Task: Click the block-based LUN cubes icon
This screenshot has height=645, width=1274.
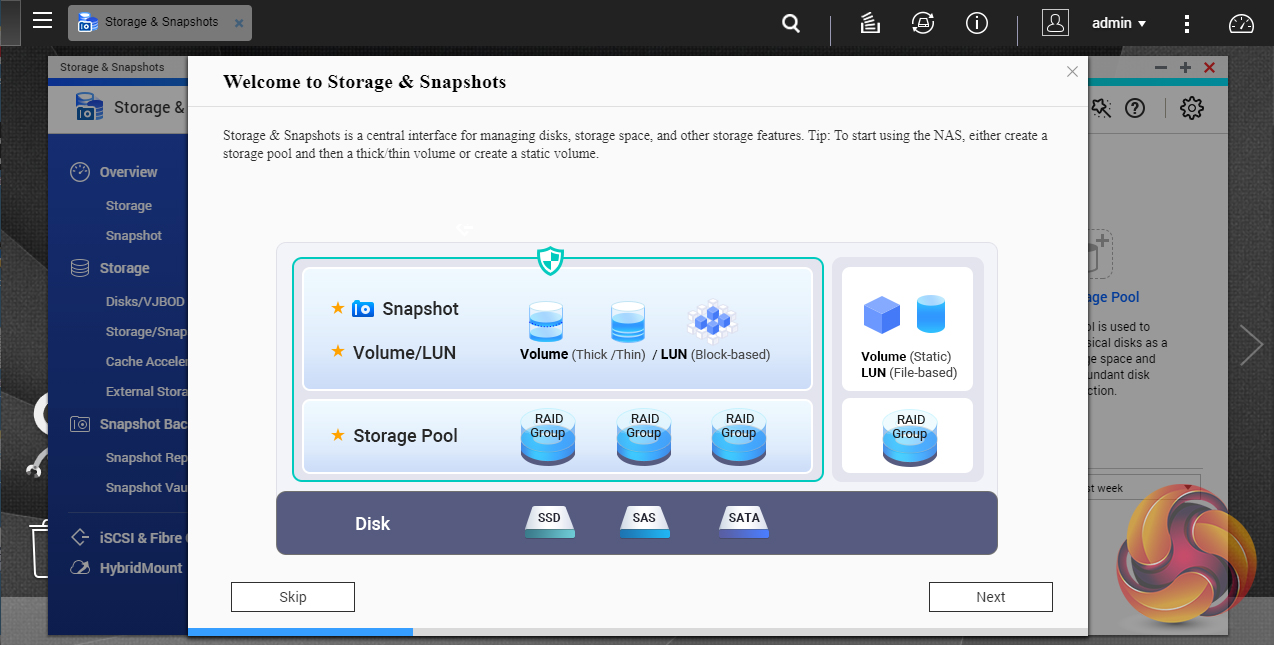Action: [x=712, y=321]
